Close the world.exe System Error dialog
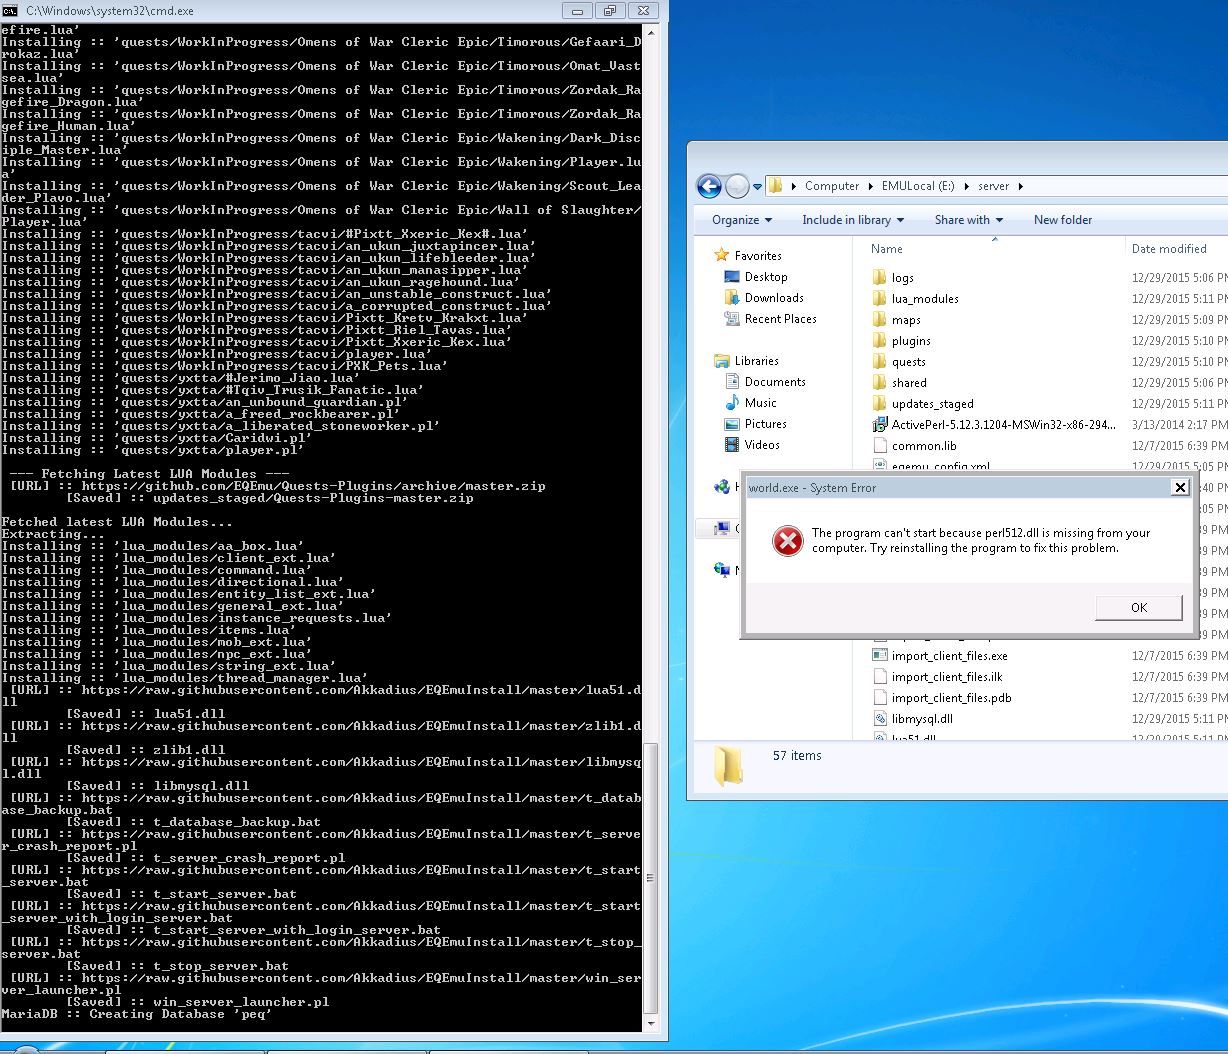 click(x=1180, y=487)
